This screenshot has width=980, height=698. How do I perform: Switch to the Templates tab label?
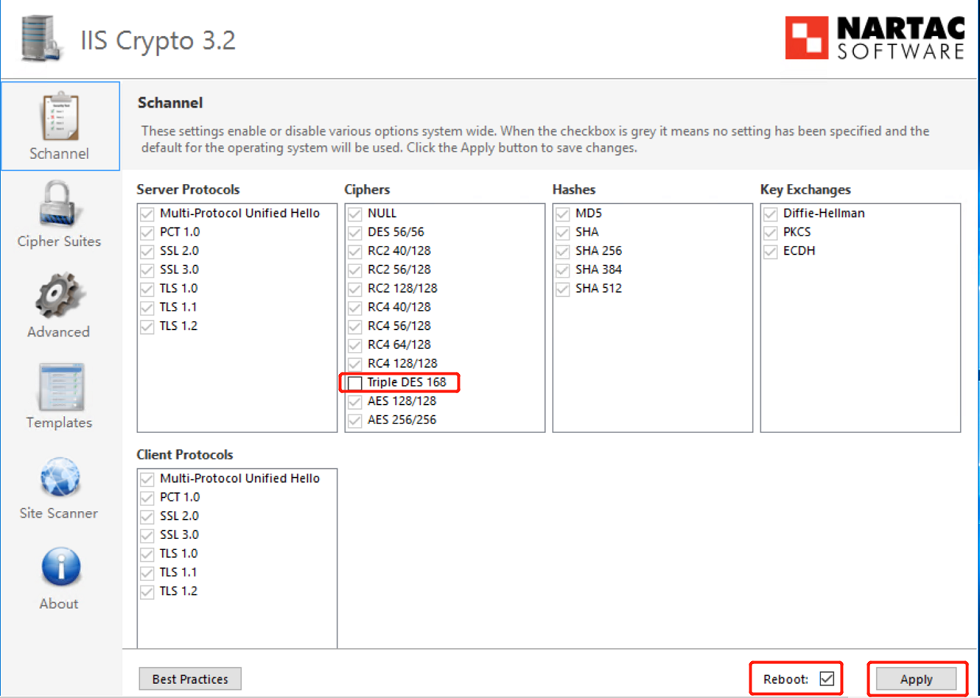(x=59, y=422)
